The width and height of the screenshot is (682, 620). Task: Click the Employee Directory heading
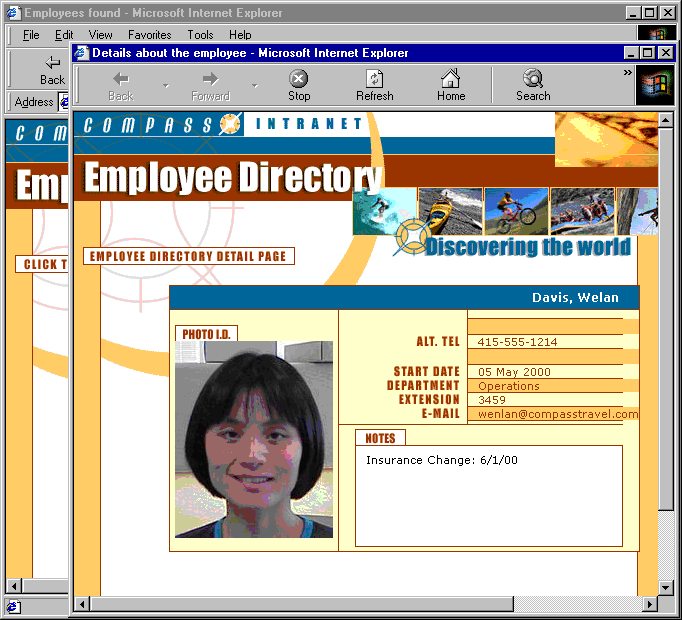tap(233, 177)
